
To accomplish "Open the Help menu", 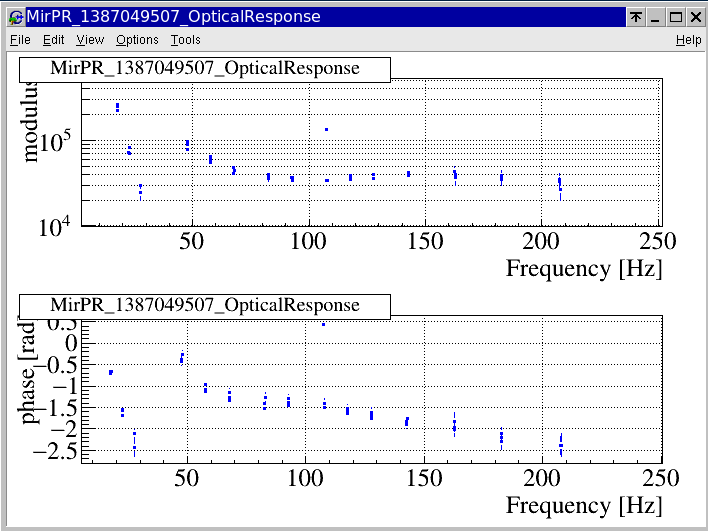I will click(688, 40).
